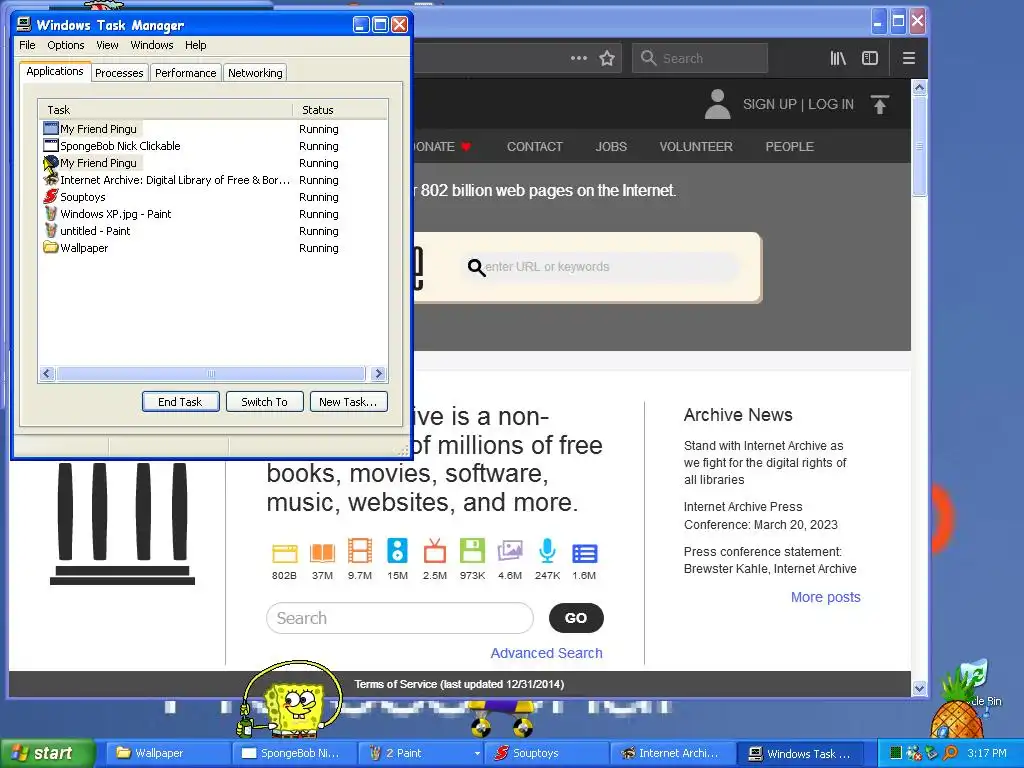This screenshot has height=768, width=1024.
Task: Switch to SpongeBob Ni... taskbar button
Action: coord(295,753)
